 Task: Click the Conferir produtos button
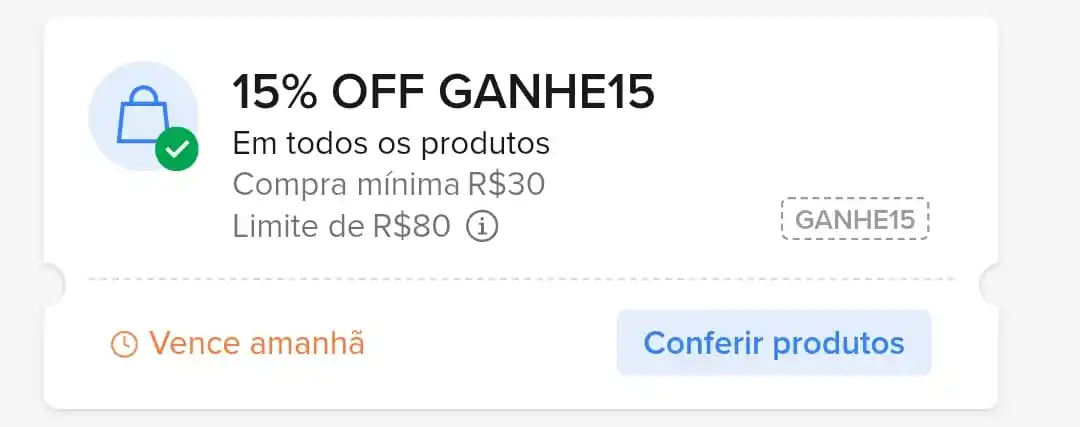click(x=774, y=343)
